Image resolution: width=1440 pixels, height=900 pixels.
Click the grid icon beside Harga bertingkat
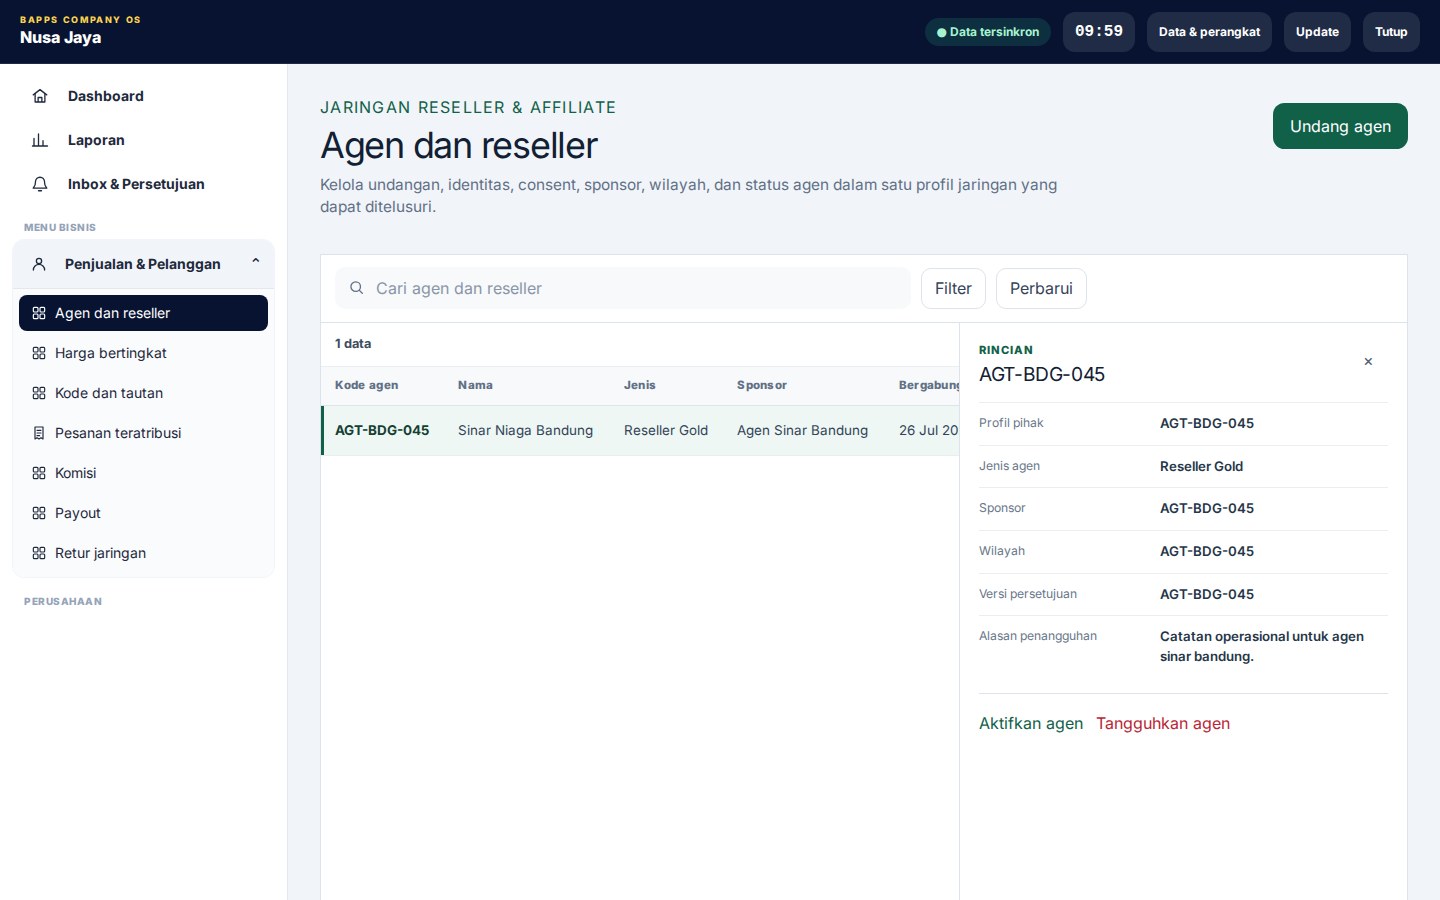[39, 353]
